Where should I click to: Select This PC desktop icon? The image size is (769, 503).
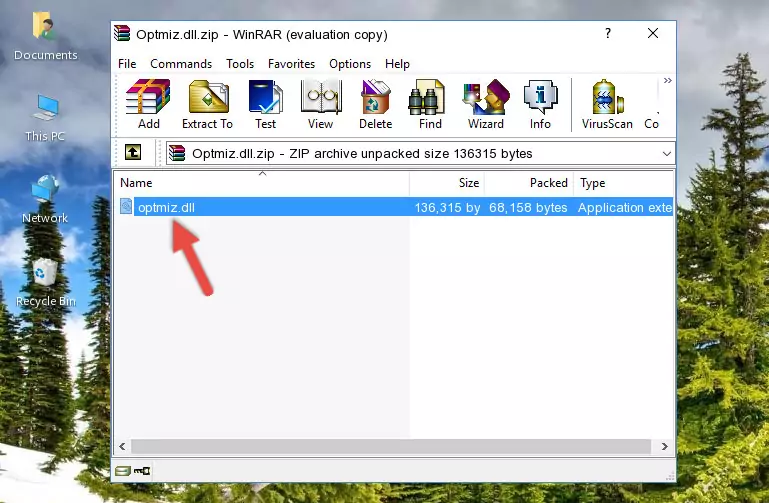[x=45, y=118]
